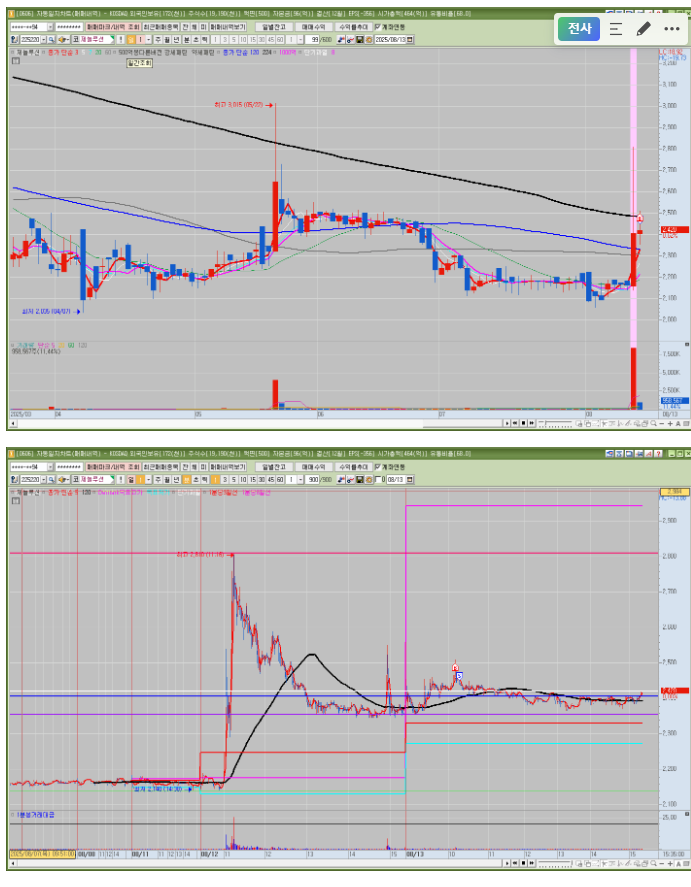691x887 pixels.
Task: Toggle the checkbox before 08/13 date in minute chart
Action: (377, 479)
